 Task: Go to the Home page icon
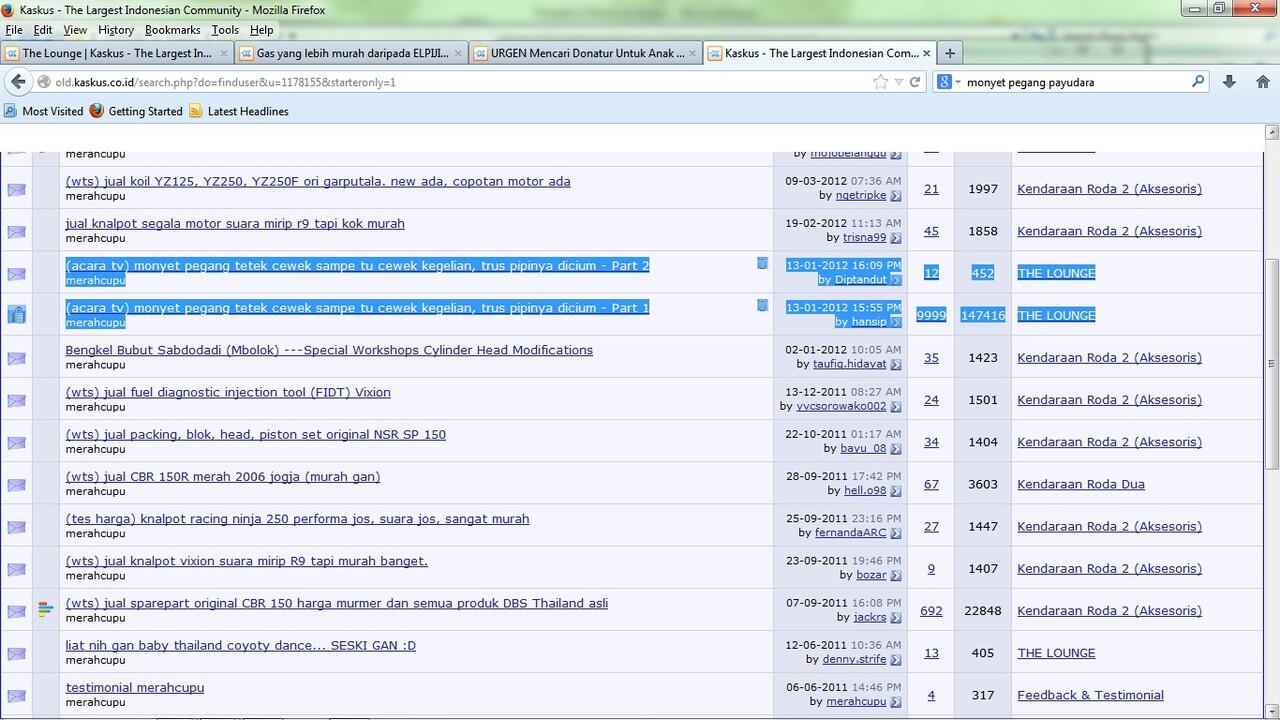[1263, 82]
